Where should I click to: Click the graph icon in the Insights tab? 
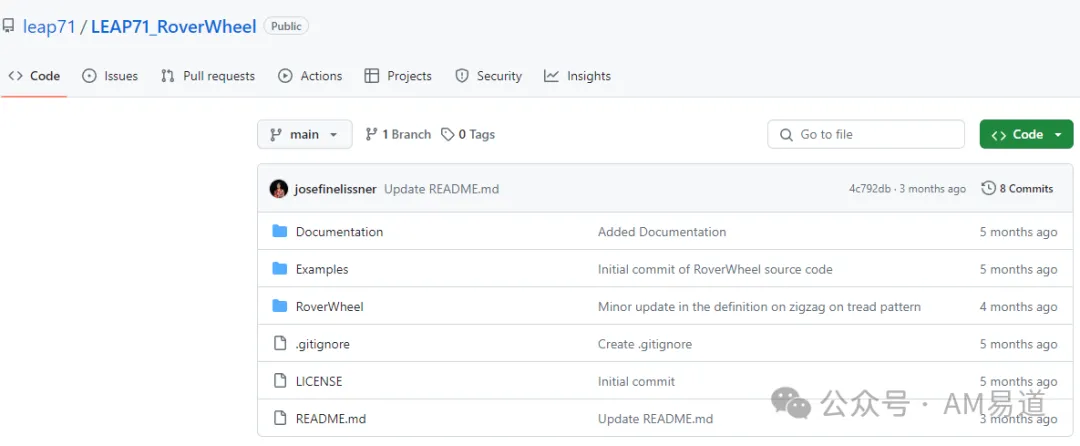tap(551, 76)
